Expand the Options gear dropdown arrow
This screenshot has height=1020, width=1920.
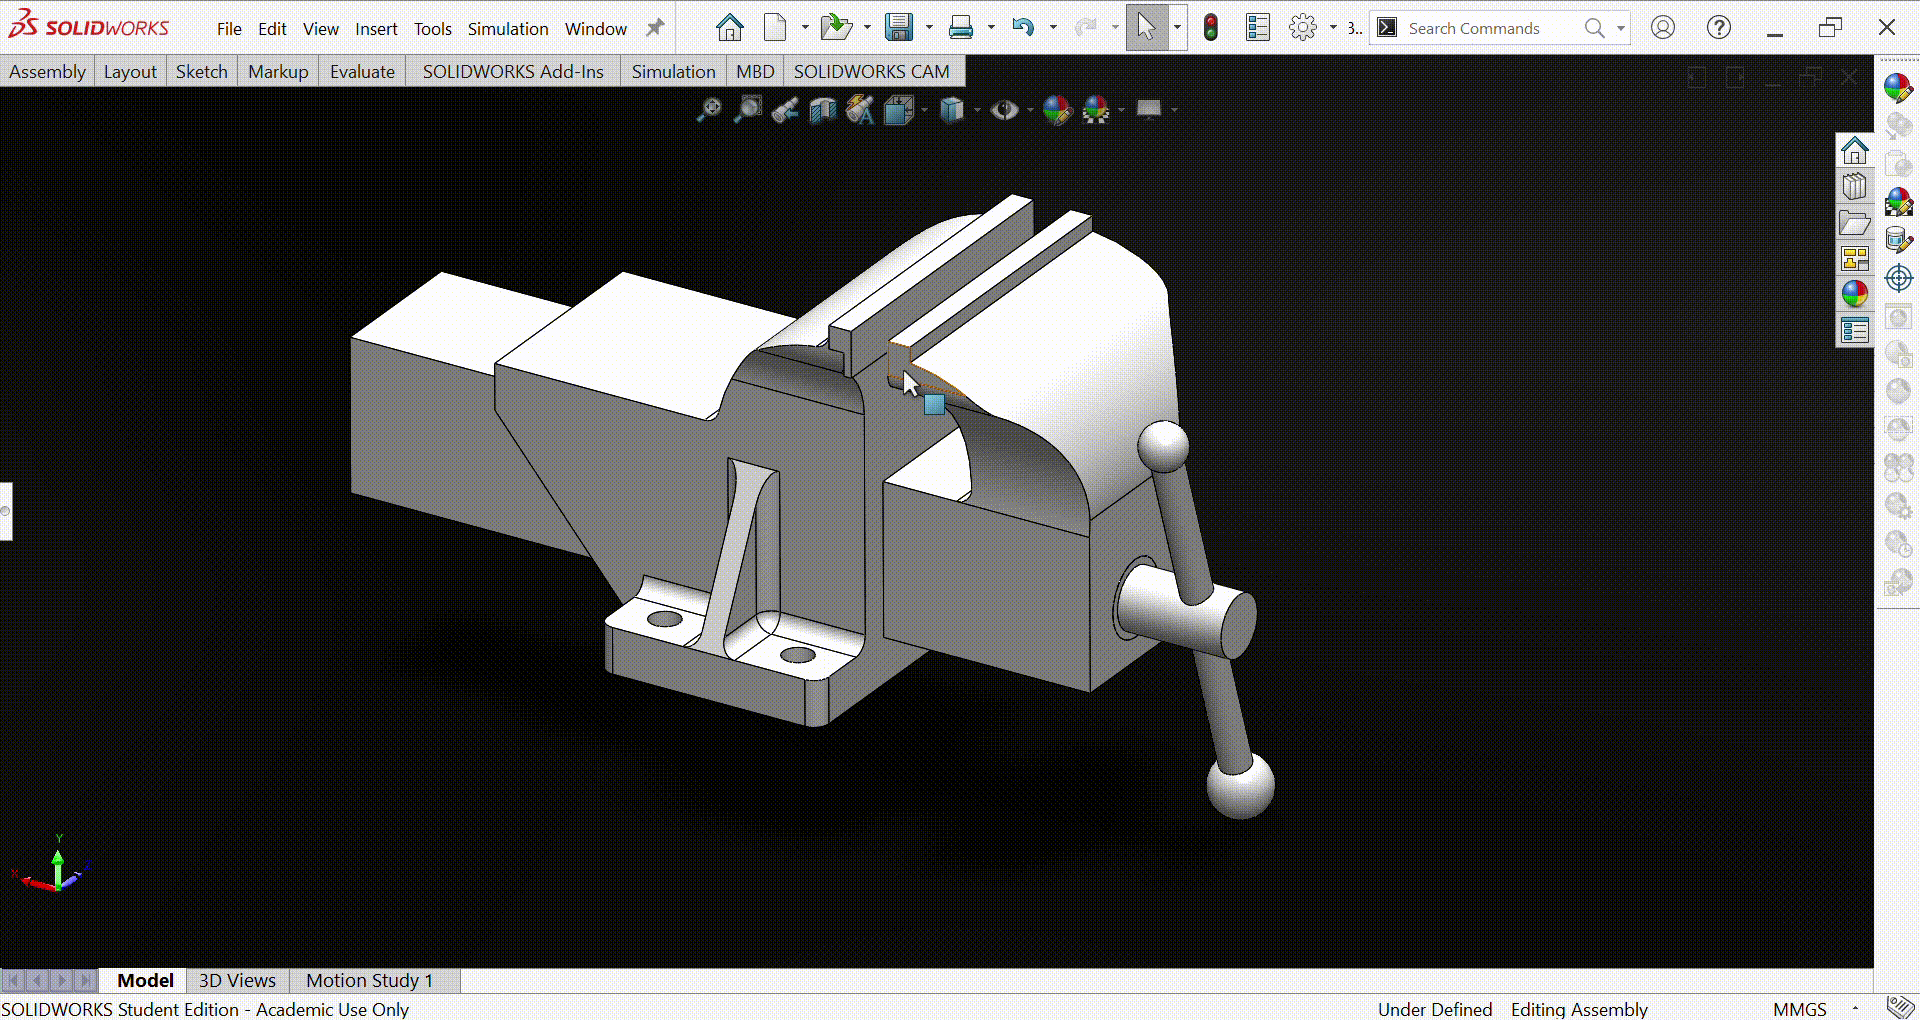click(1333, 28)
